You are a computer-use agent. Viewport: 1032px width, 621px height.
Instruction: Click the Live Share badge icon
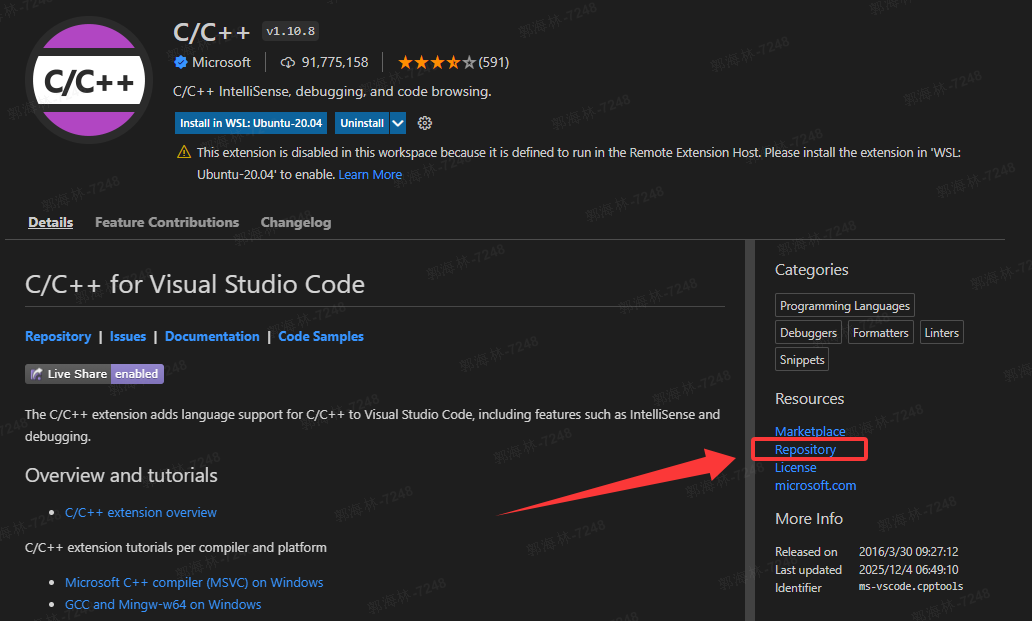36,373
